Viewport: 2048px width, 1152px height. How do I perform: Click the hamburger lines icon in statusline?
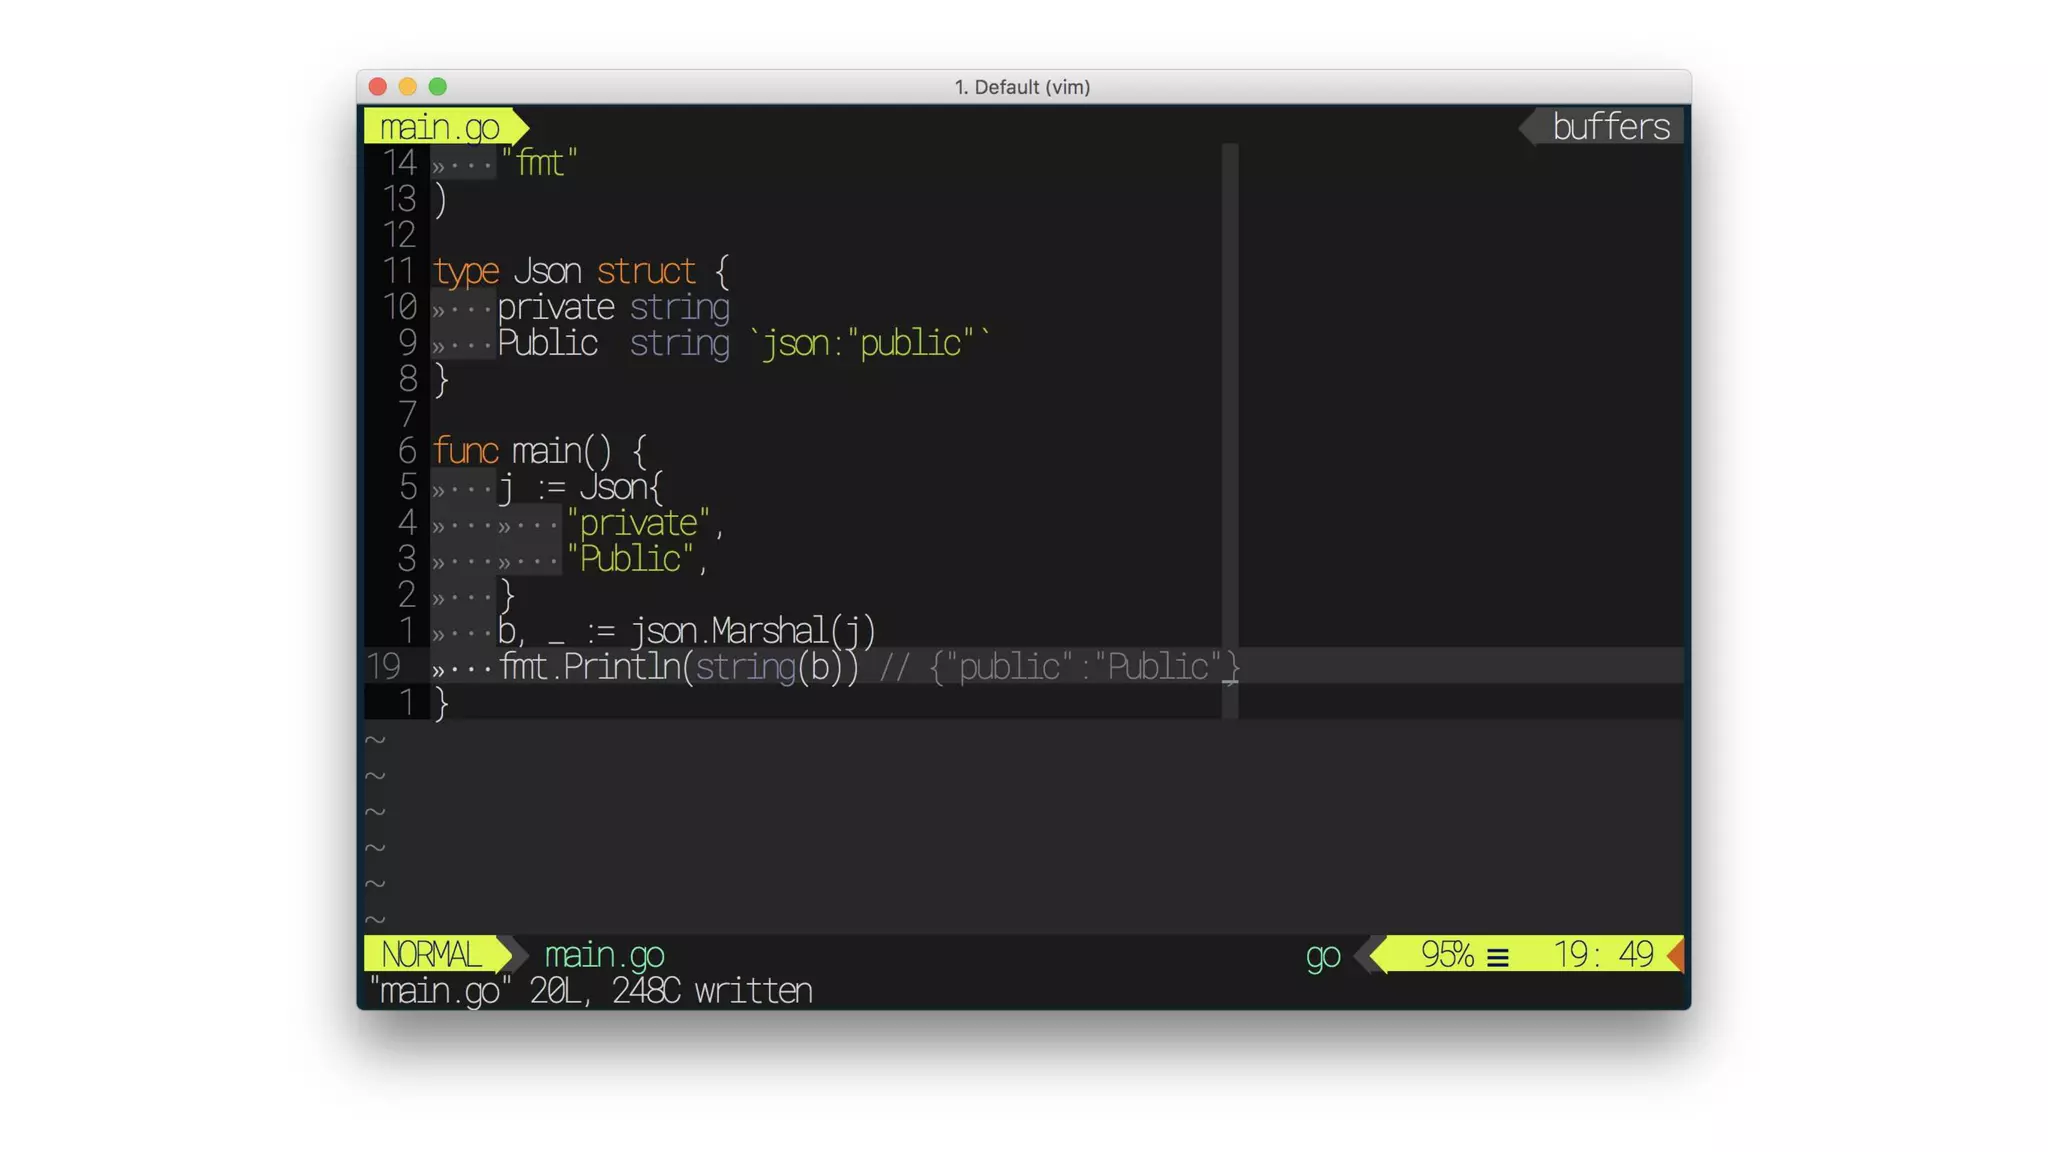(x=1497, y=958)
